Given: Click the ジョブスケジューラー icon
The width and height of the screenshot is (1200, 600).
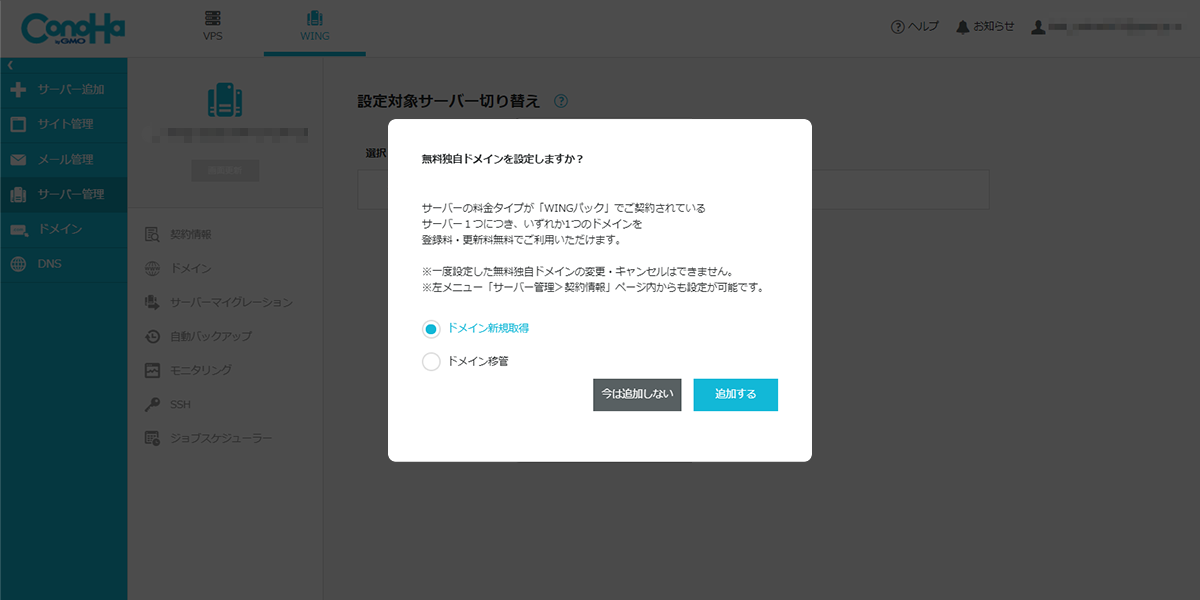Looking at the screenshot, I should click(152, 438).
